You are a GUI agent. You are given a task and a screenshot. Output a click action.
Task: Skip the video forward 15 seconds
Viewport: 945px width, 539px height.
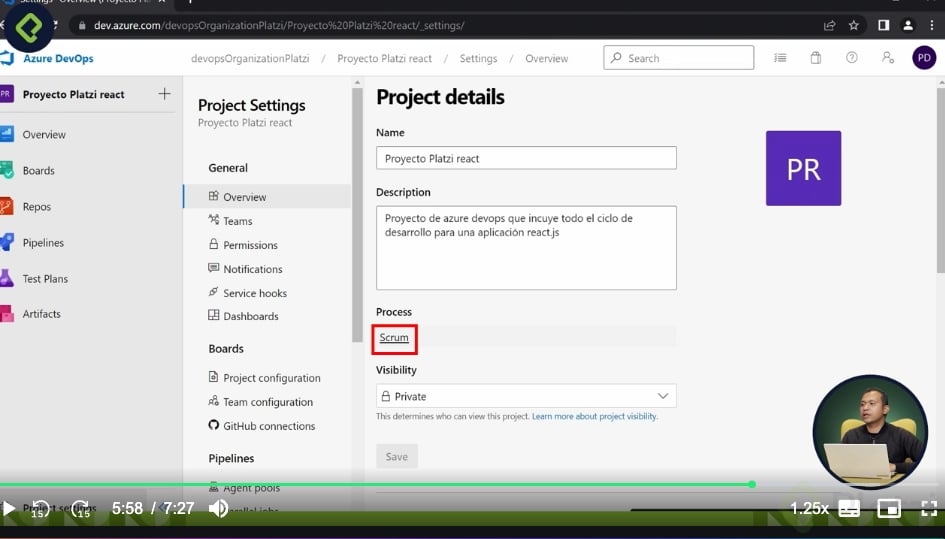[x=81, y=509]
